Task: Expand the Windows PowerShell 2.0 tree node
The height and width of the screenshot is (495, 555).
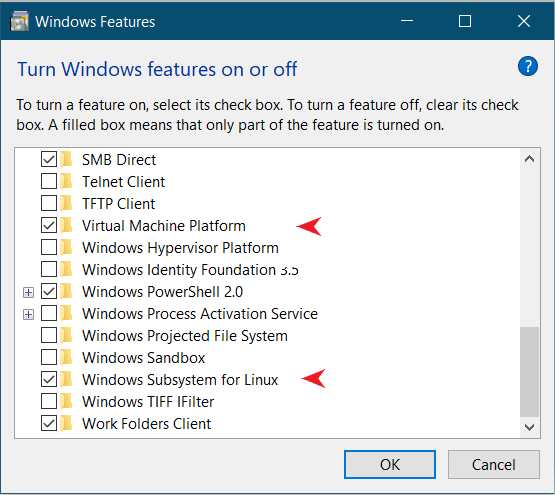Action: [28, 292]
